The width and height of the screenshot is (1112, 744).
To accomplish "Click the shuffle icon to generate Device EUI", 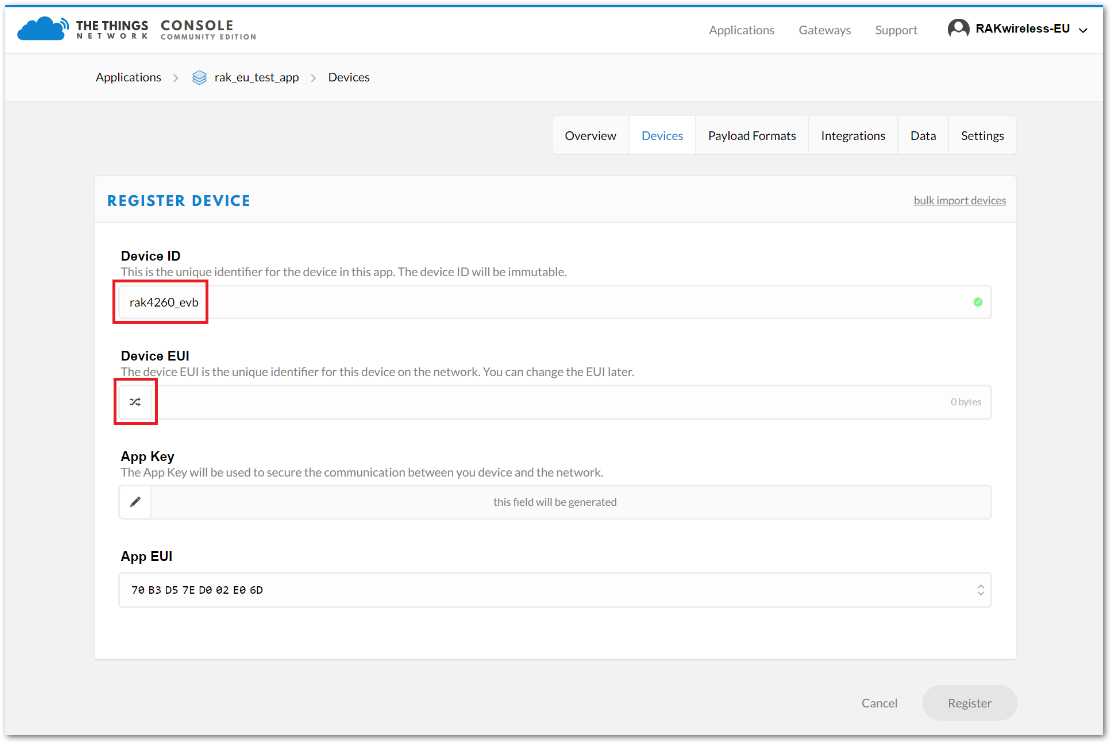I will tap(135, 402).
